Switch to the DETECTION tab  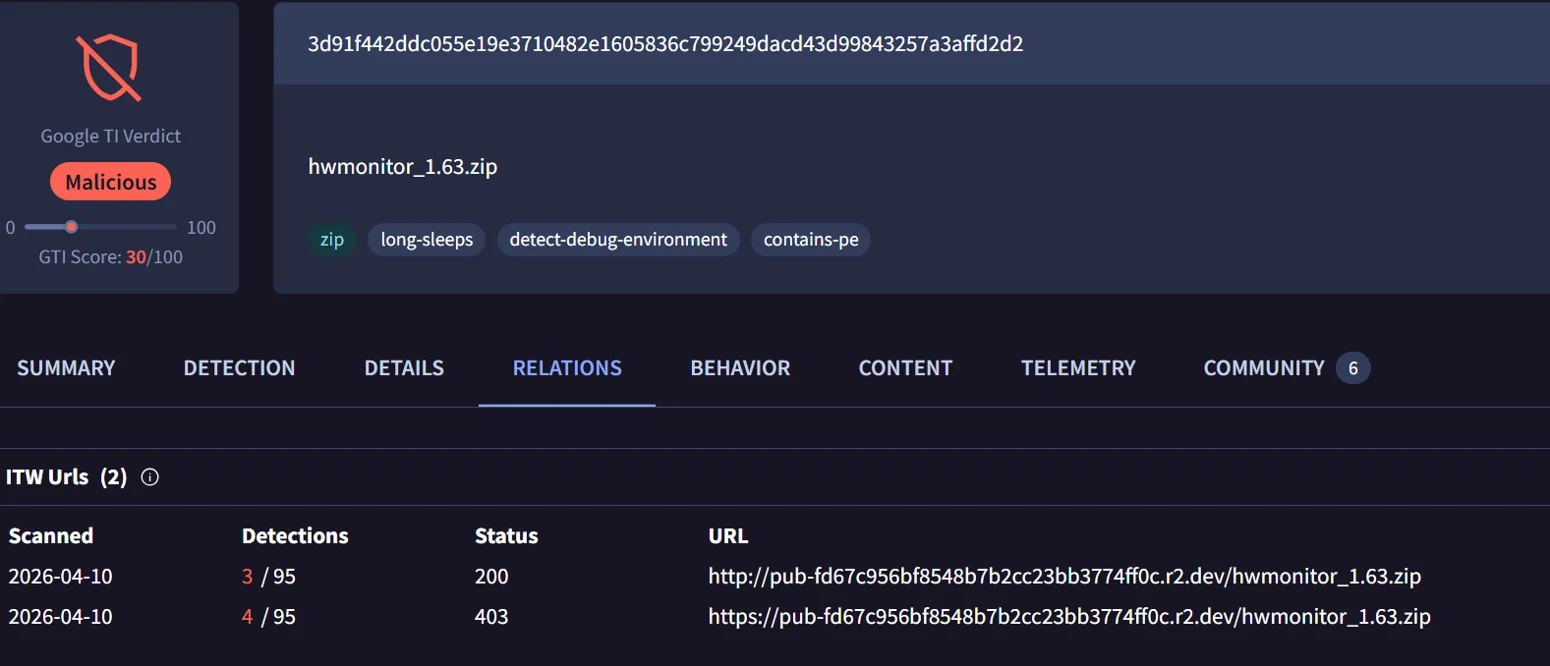(239, 368)
